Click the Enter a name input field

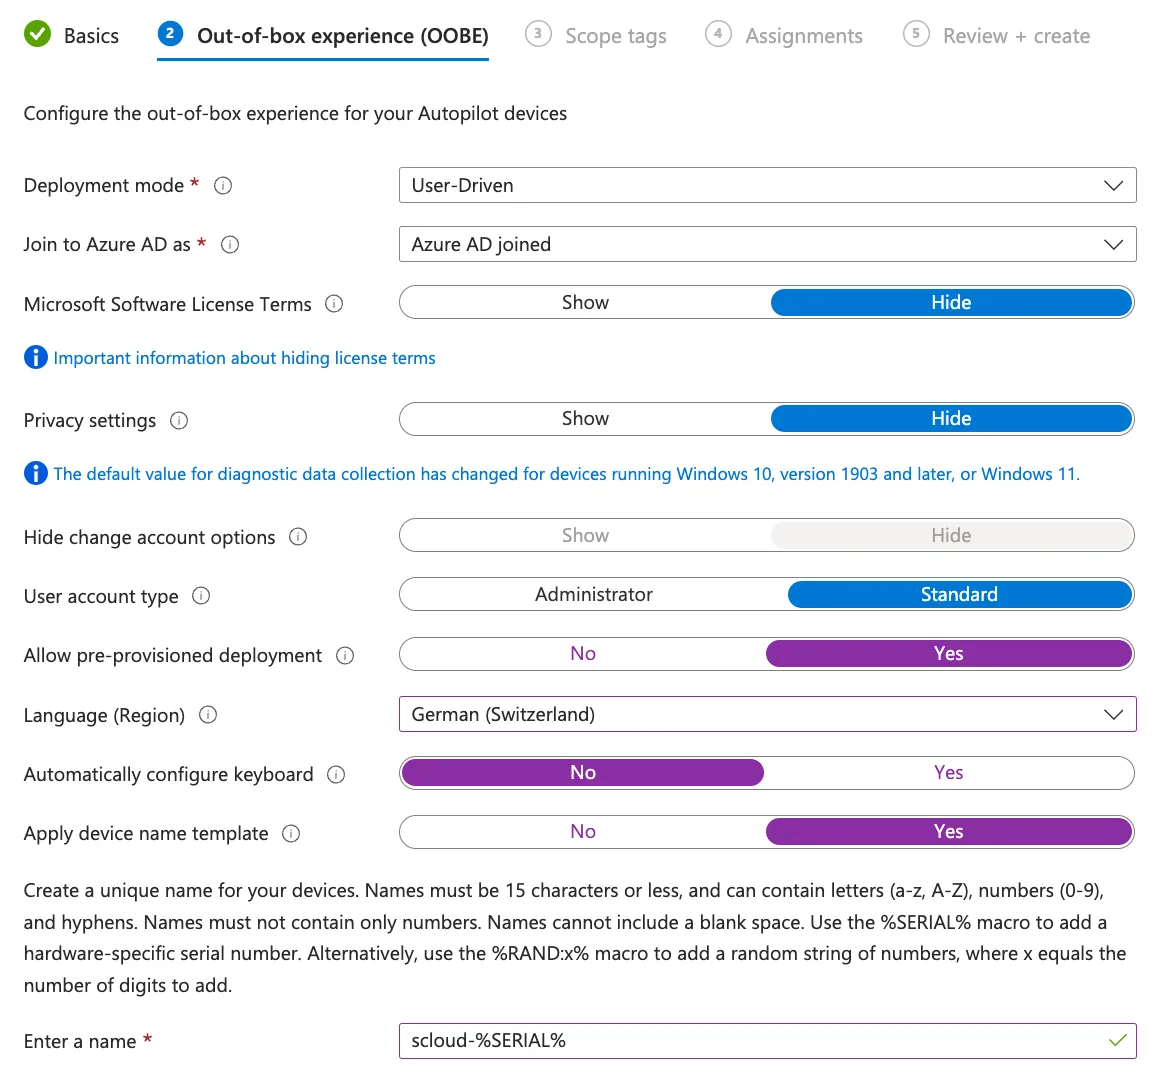767,1041
